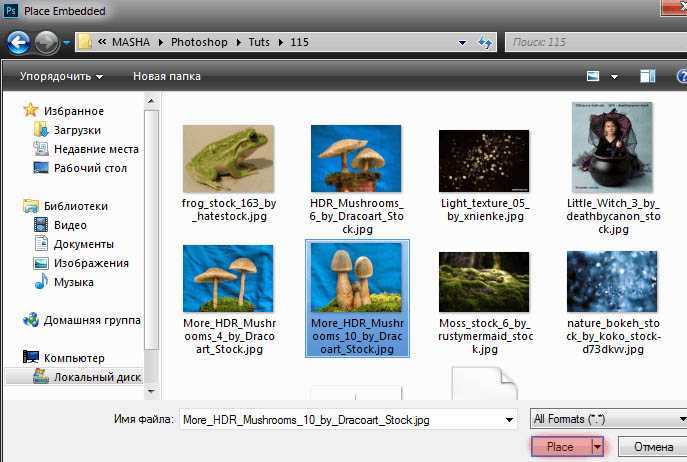Image resolution: width=687 pixels, height=462 pixels.
Task: Select the frog_stock_163 thumbnail
Action: [x=228, y=159]
